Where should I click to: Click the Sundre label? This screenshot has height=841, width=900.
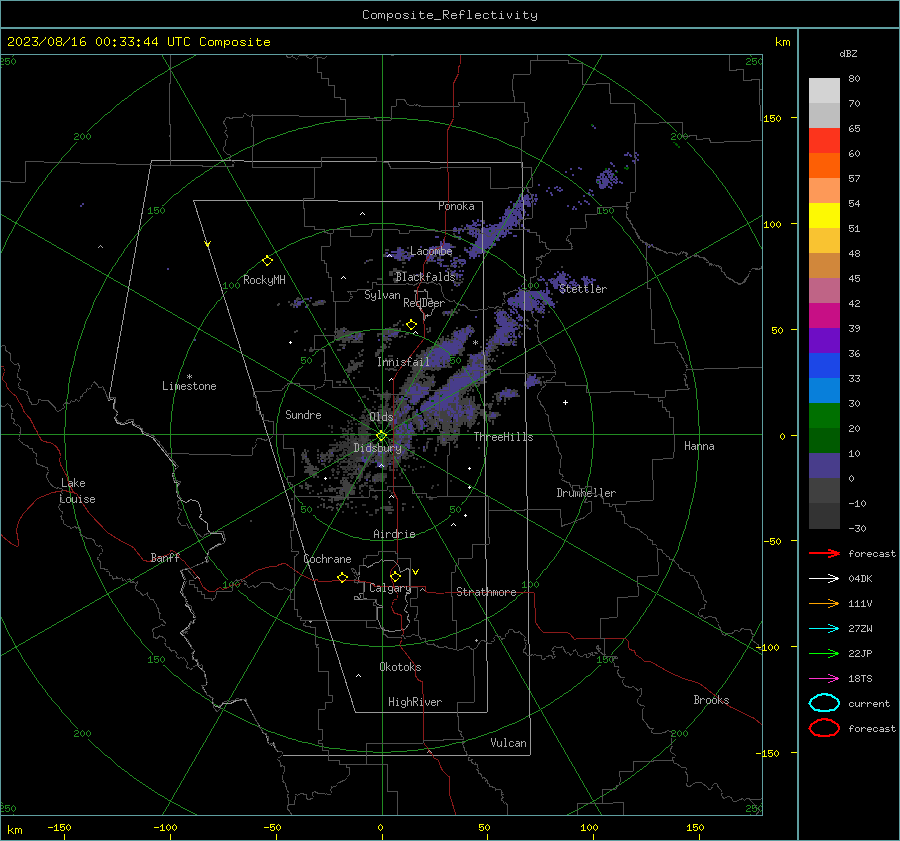pos(303,414)
